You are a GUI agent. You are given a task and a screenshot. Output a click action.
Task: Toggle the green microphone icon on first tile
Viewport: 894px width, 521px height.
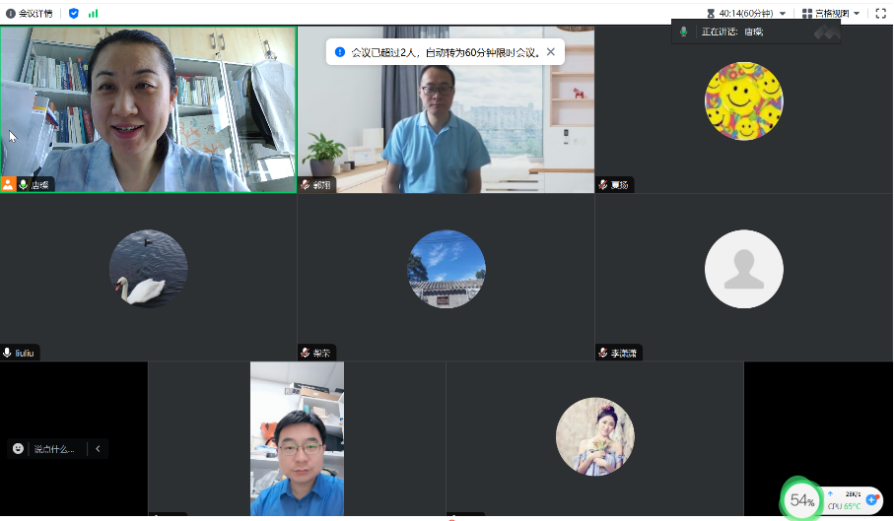click(x=22, y=184)
